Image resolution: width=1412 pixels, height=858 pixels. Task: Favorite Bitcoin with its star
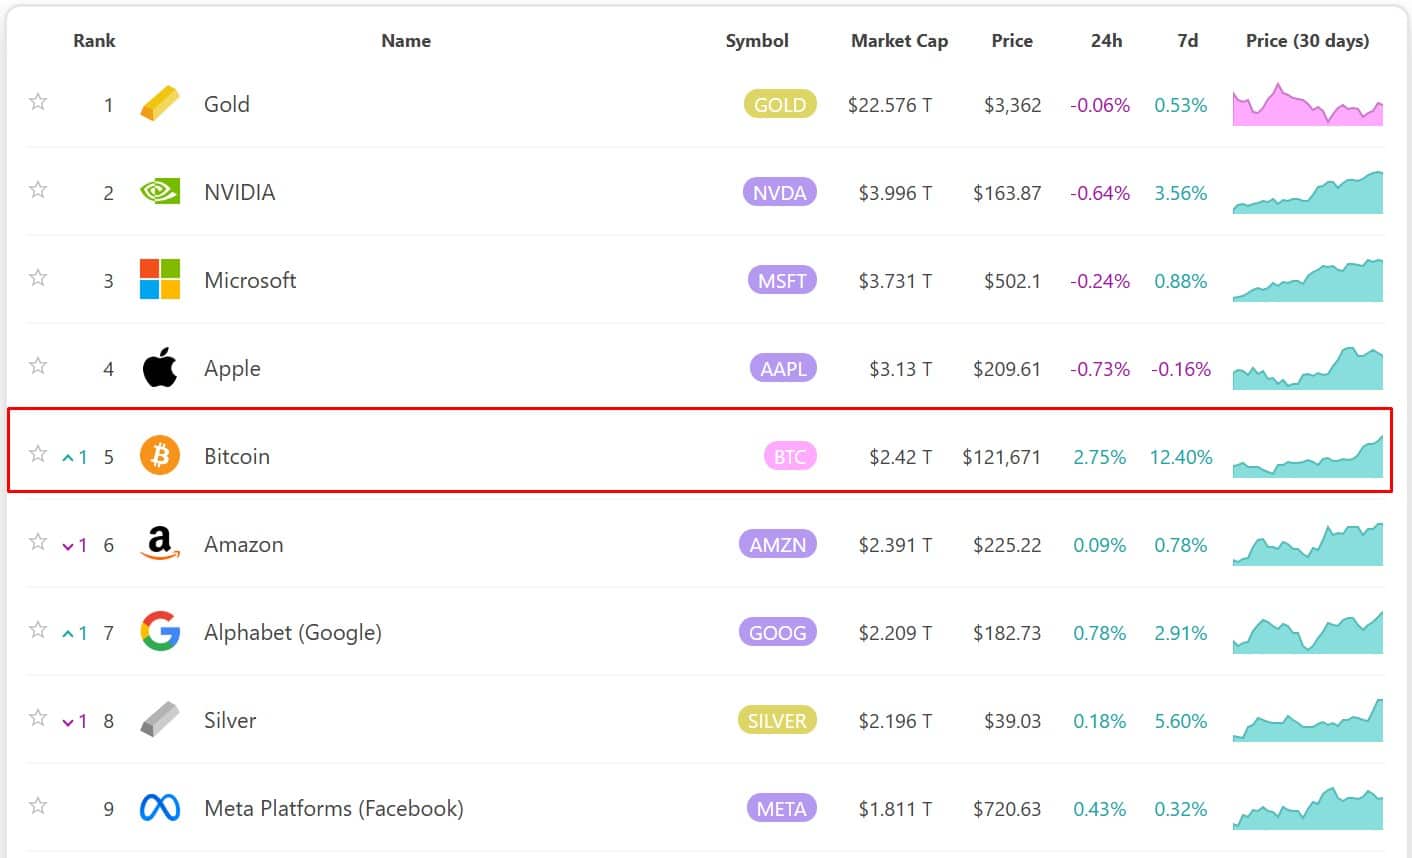[x=38, y=454]
